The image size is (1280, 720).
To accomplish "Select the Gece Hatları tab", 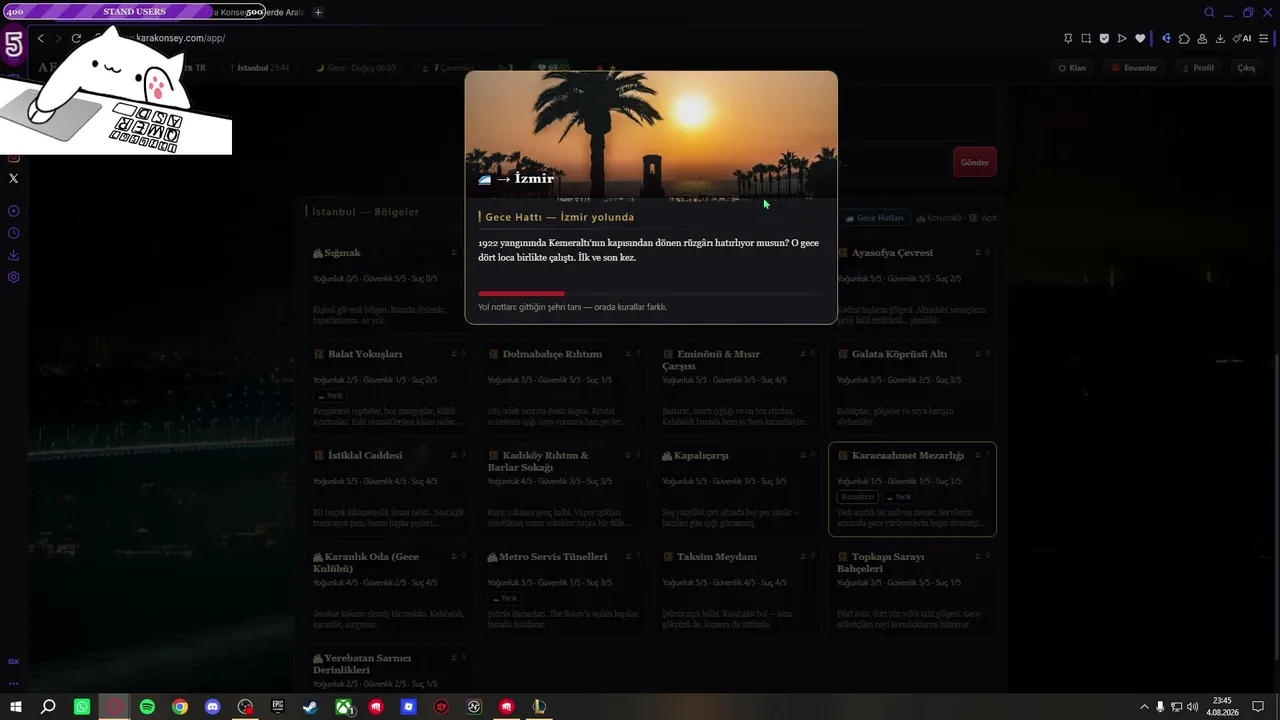I will 875,218.
